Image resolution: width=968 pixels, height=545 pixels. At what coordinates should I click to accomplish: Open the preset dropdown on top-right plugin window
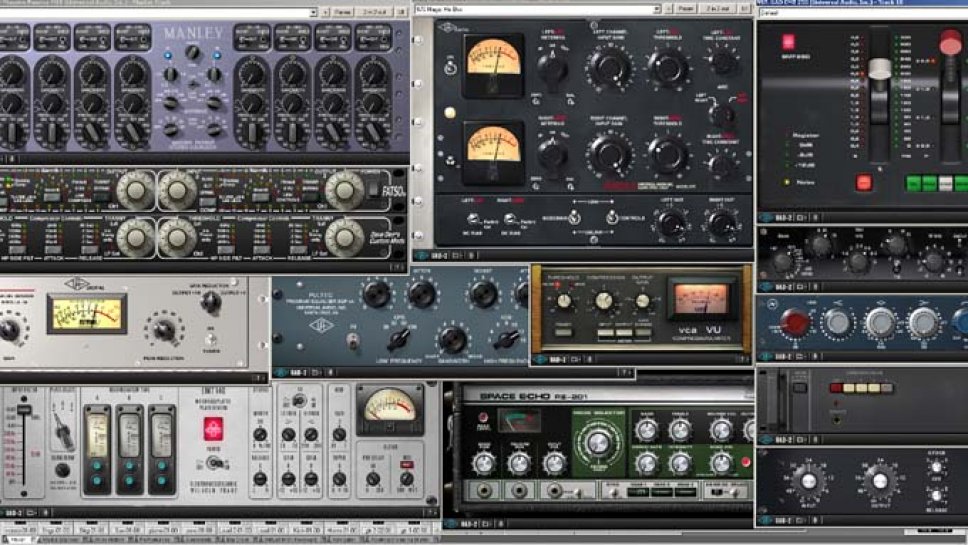860,13
